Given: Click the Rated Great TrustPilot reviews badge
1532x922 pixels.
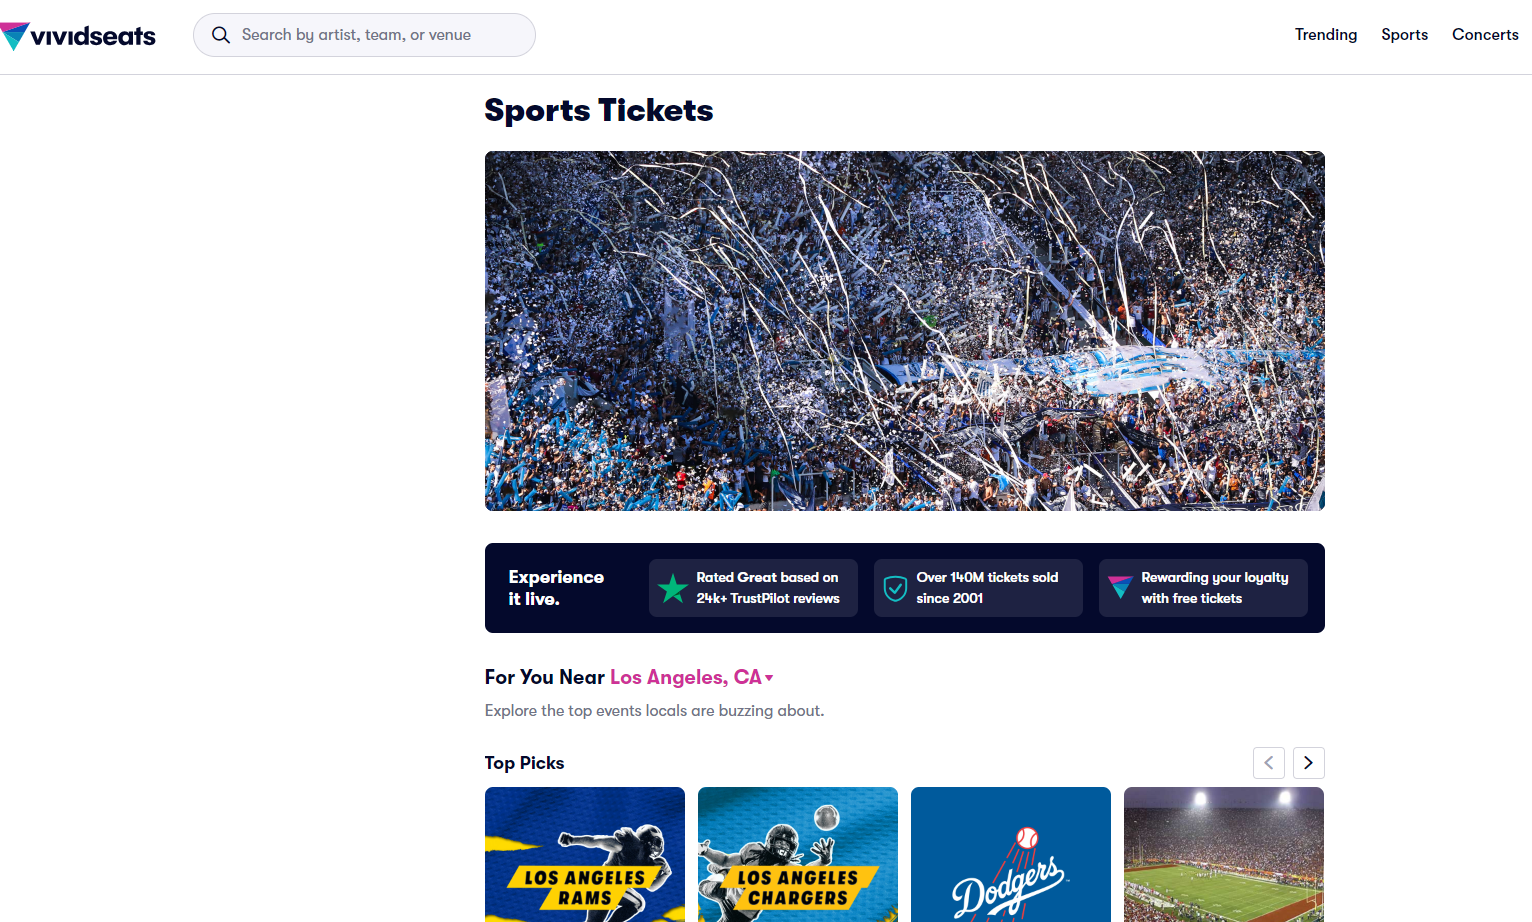Looking at the screenshot, I should (x=753, y=588).
